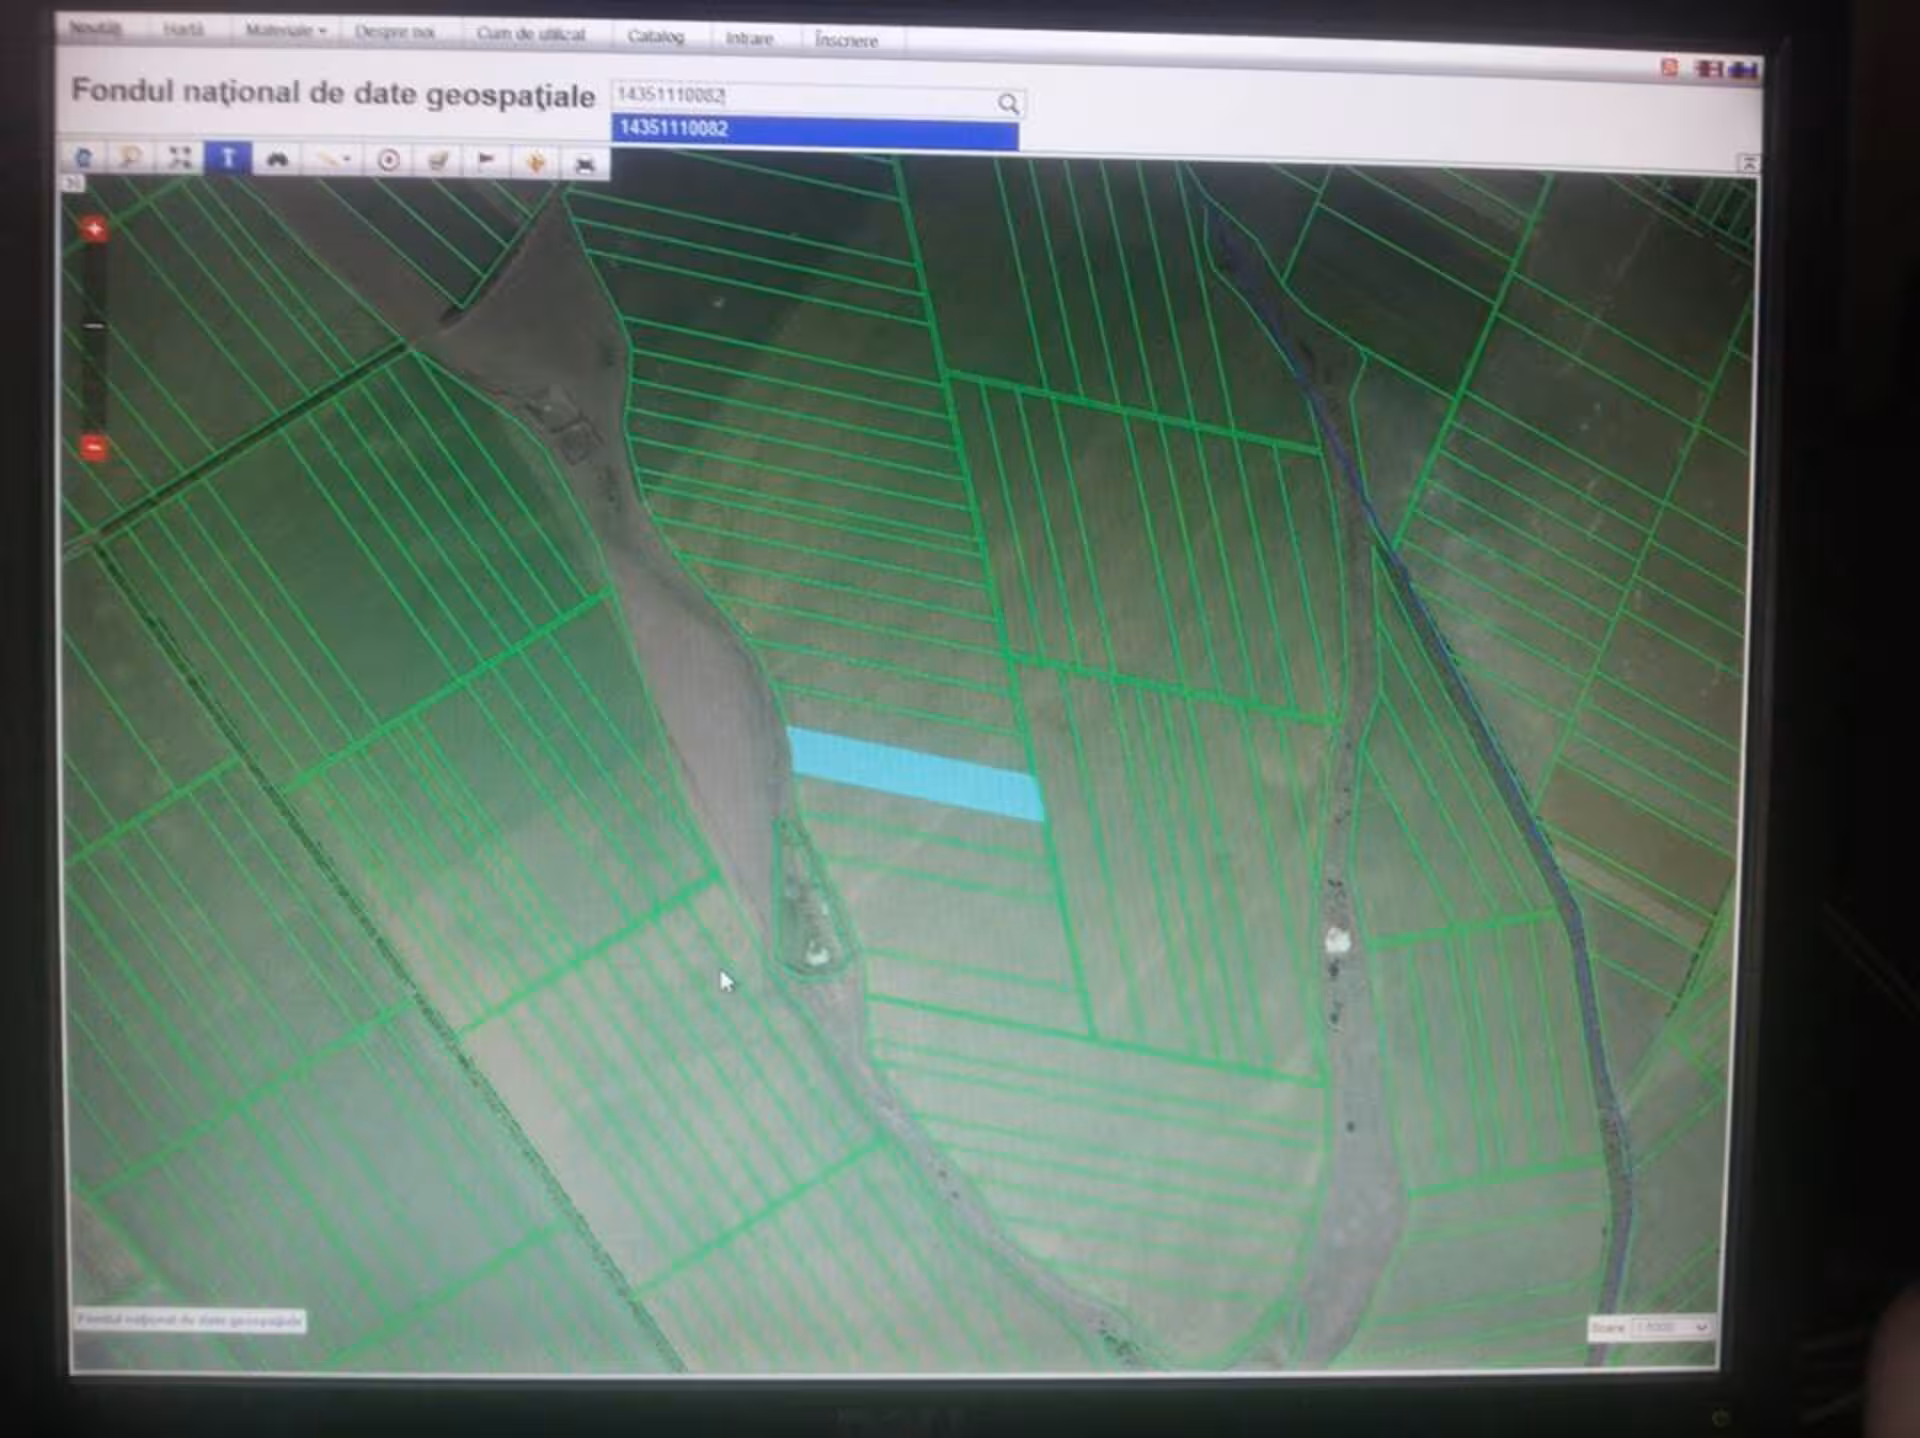The height and width of the screenshot is (1438, 1920).
Task: Expand the measure tool dropdown arrow
Action: pyautogui.click(x=347, y=160)
